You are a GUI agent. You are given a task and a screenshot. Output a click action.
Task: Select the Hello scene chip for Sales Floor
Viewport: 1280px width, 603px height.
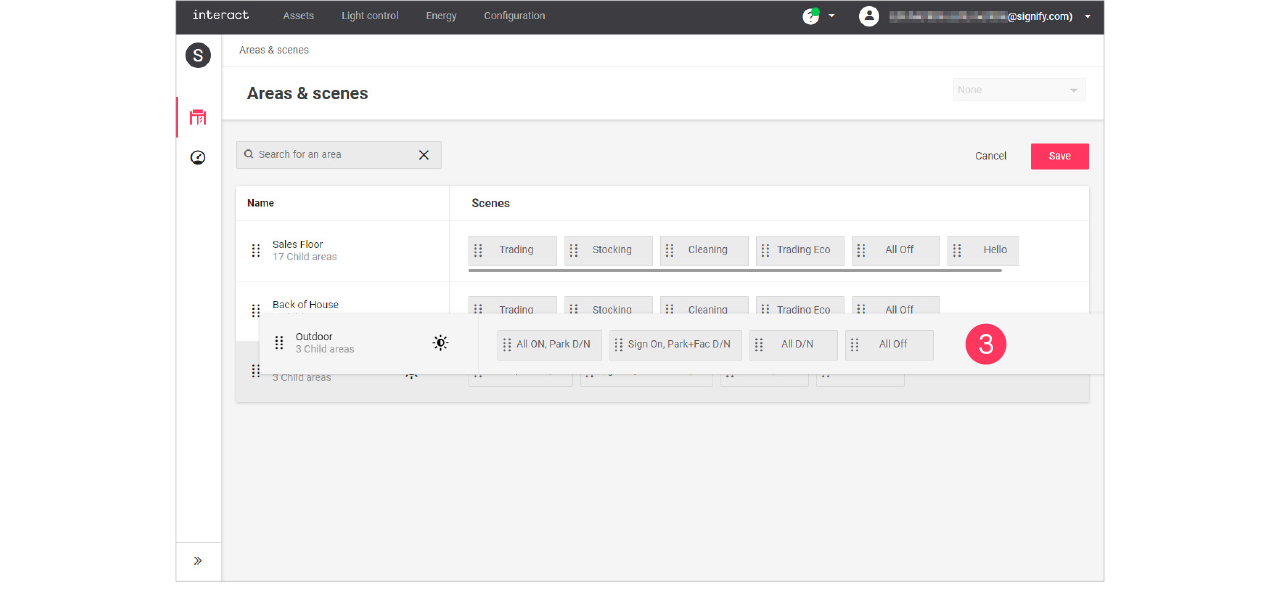[982, 250]
